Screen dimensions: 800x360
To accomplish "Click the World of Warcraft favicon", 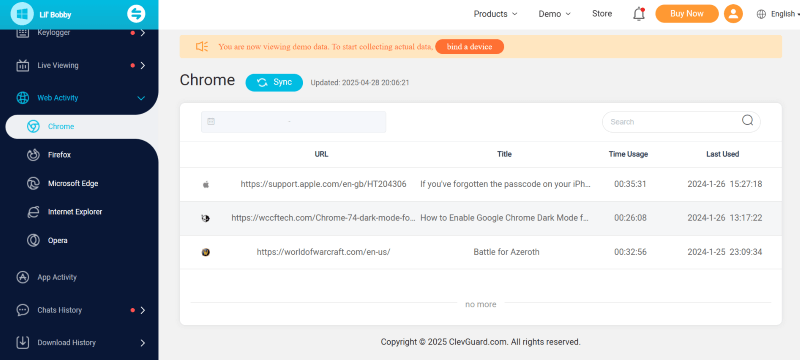I will tap(206, 252).
